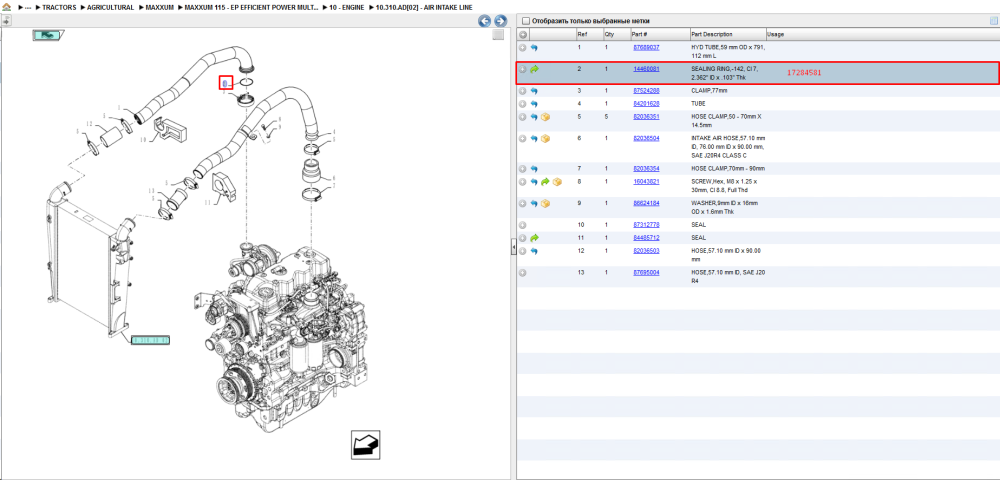Click the plus icon in the table header
The width and height of the screenshot is (1000, 480).
coord(522,34)
